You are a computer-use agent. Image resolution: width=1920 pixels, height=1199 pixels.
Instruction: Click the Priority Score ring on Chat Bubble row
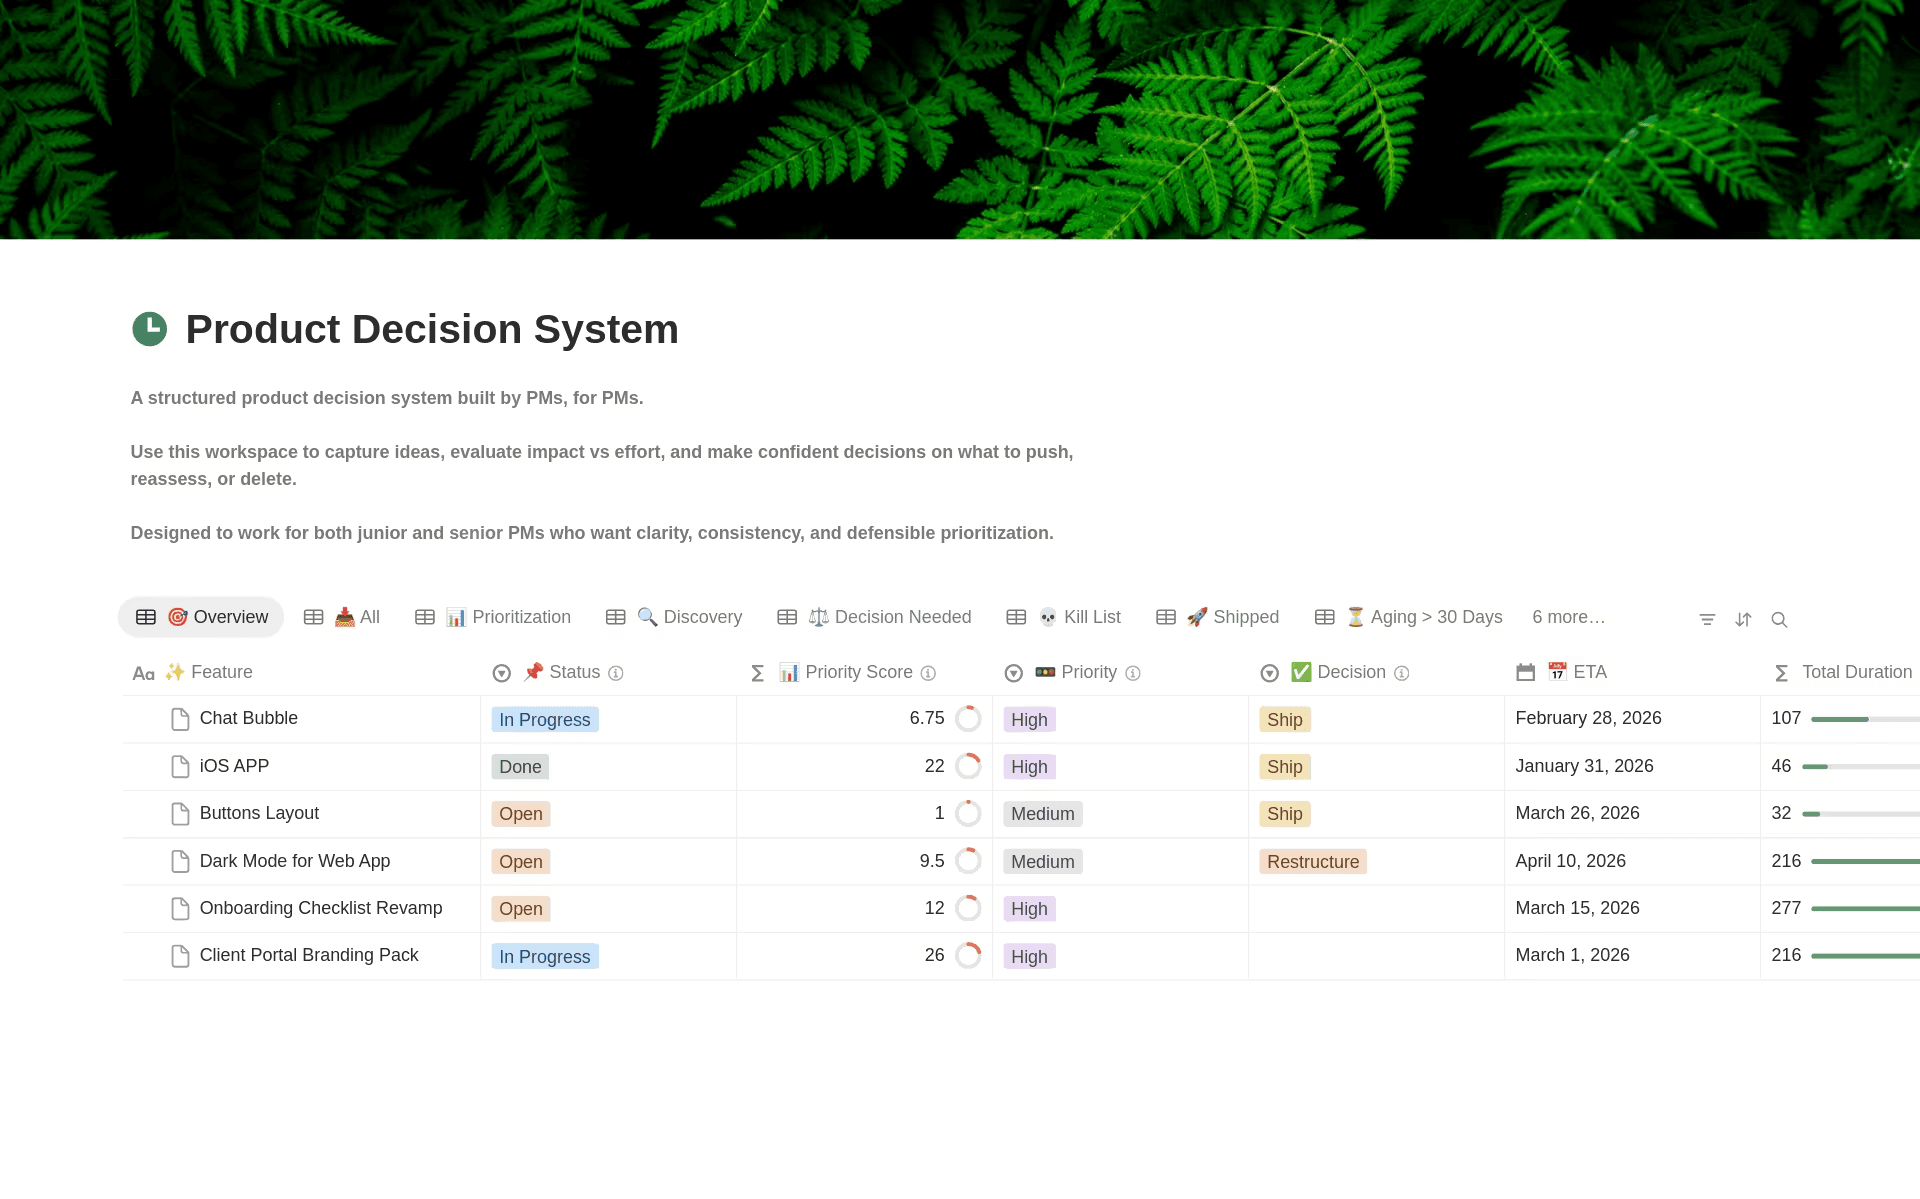[x=968, y=718]
